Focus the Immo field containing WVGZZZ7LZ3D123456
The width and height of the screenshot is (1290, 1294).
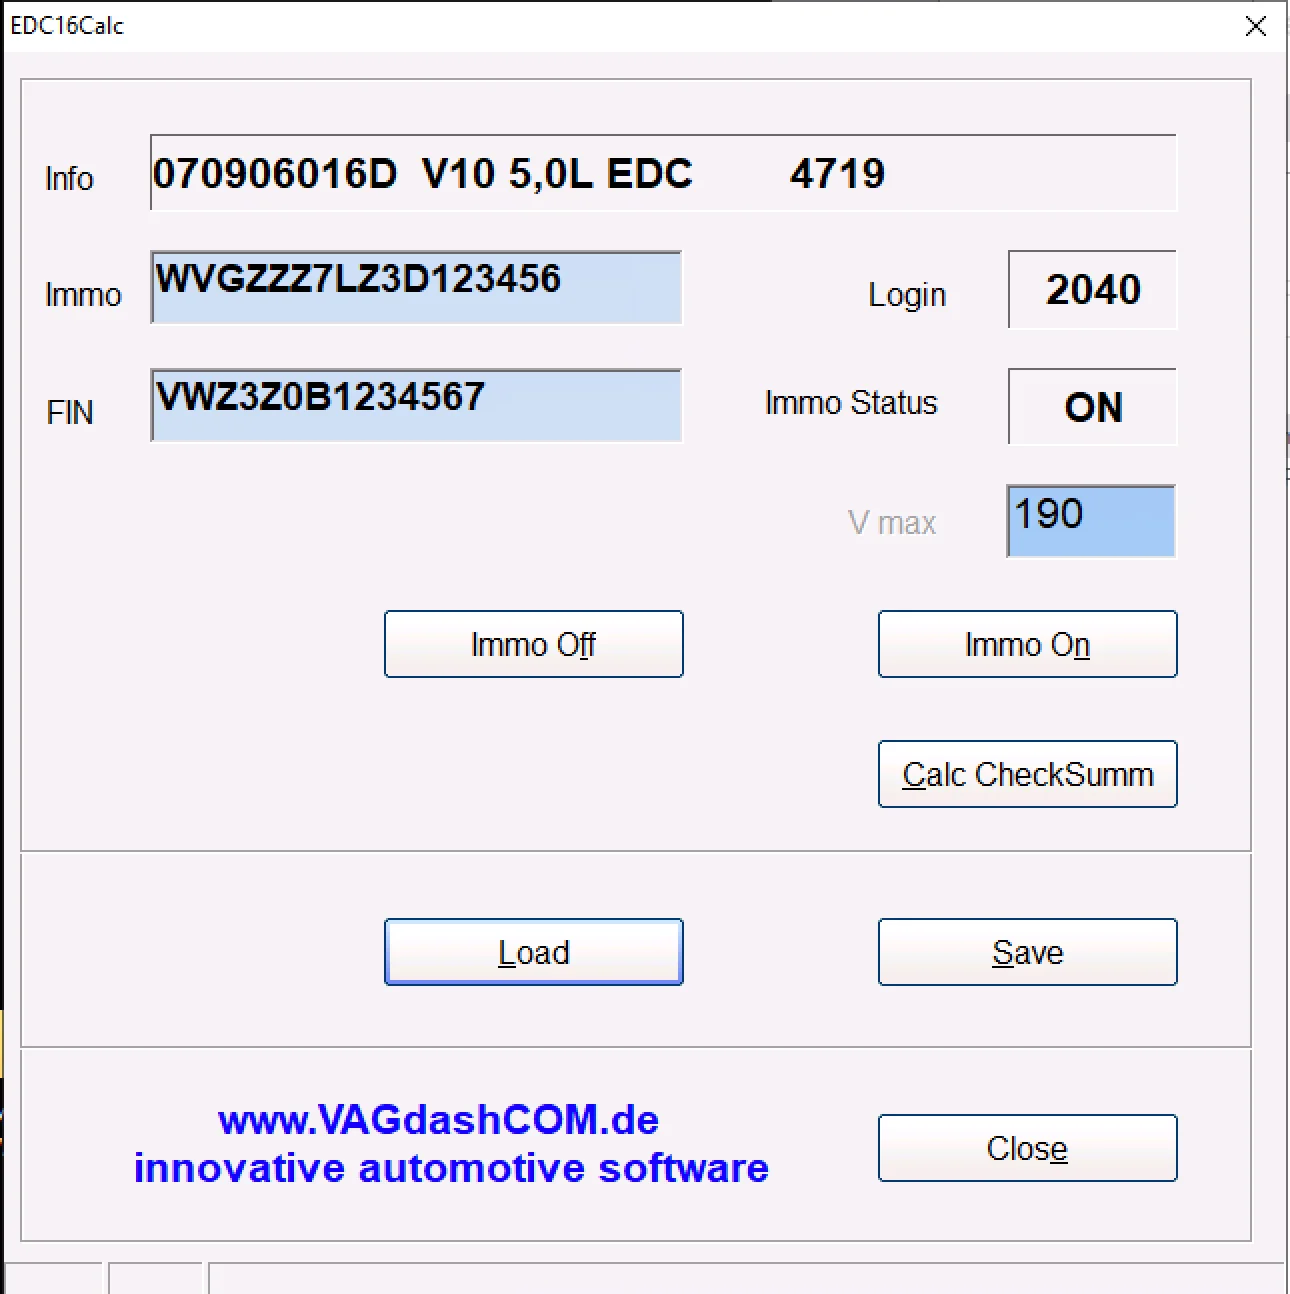(x=416, y=288)
